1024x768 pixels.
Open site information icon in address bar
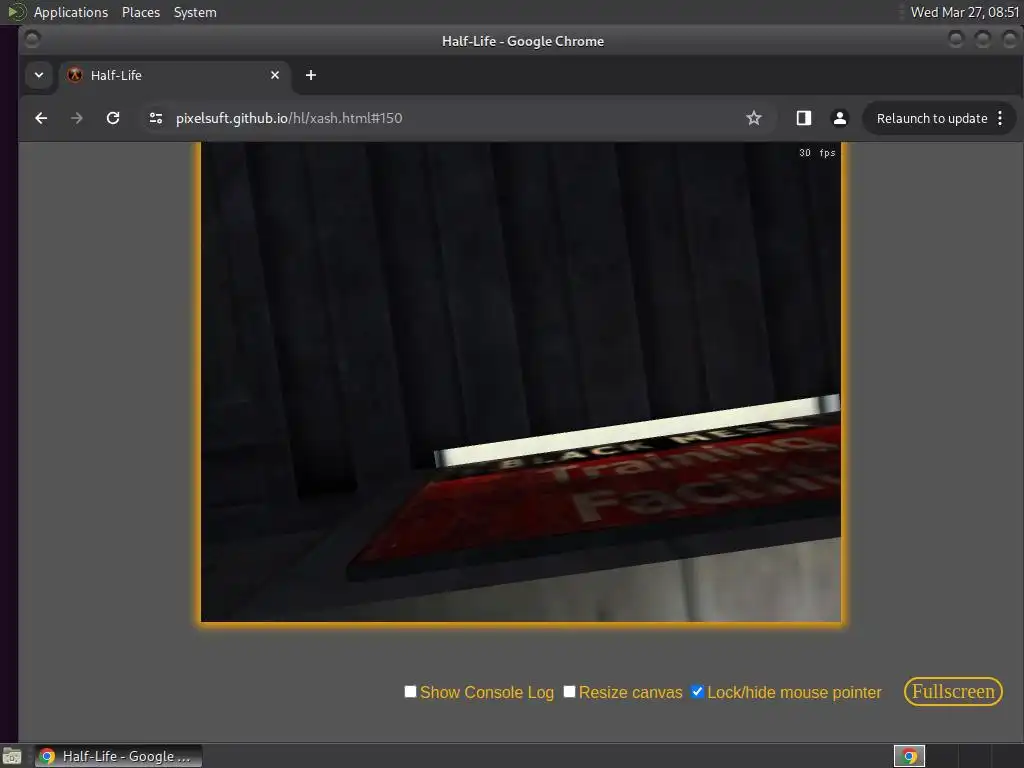pyautogui.click(x=155, y=118)
